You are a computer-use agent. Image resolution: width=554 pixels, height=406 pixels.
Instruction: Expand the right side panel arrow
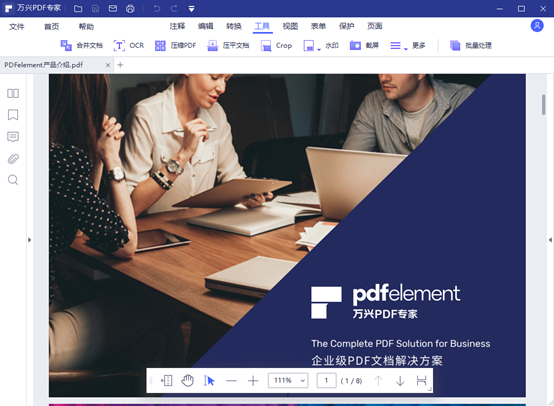(x=550, y=240)
